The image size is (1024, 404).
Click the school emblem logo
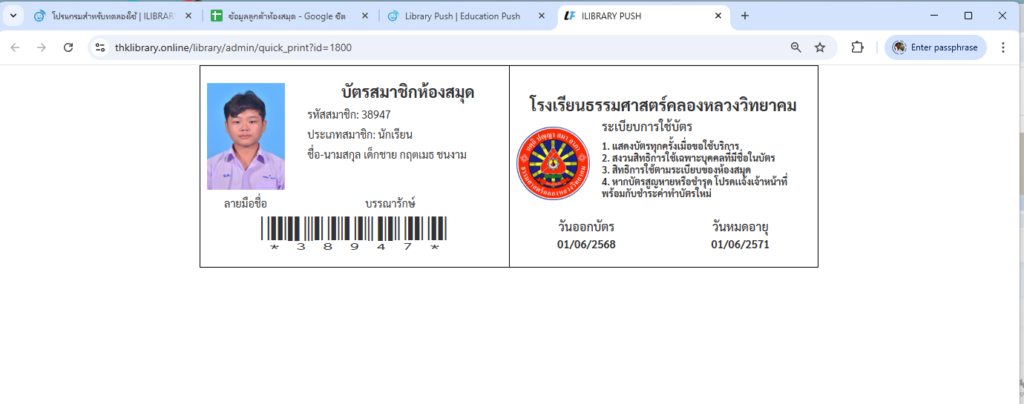click(x=553, y=162)
